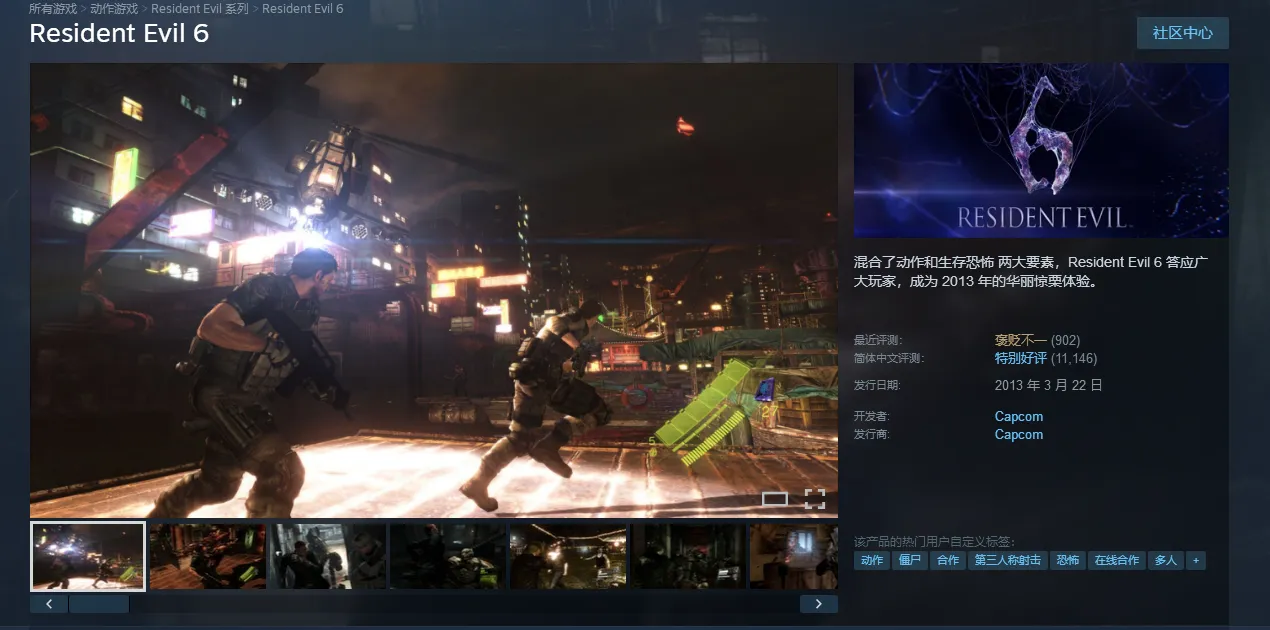Click the thumbnail strip scrollbar handle
1270x630 pixels.
pyautogui.click(x=99, y=604)
